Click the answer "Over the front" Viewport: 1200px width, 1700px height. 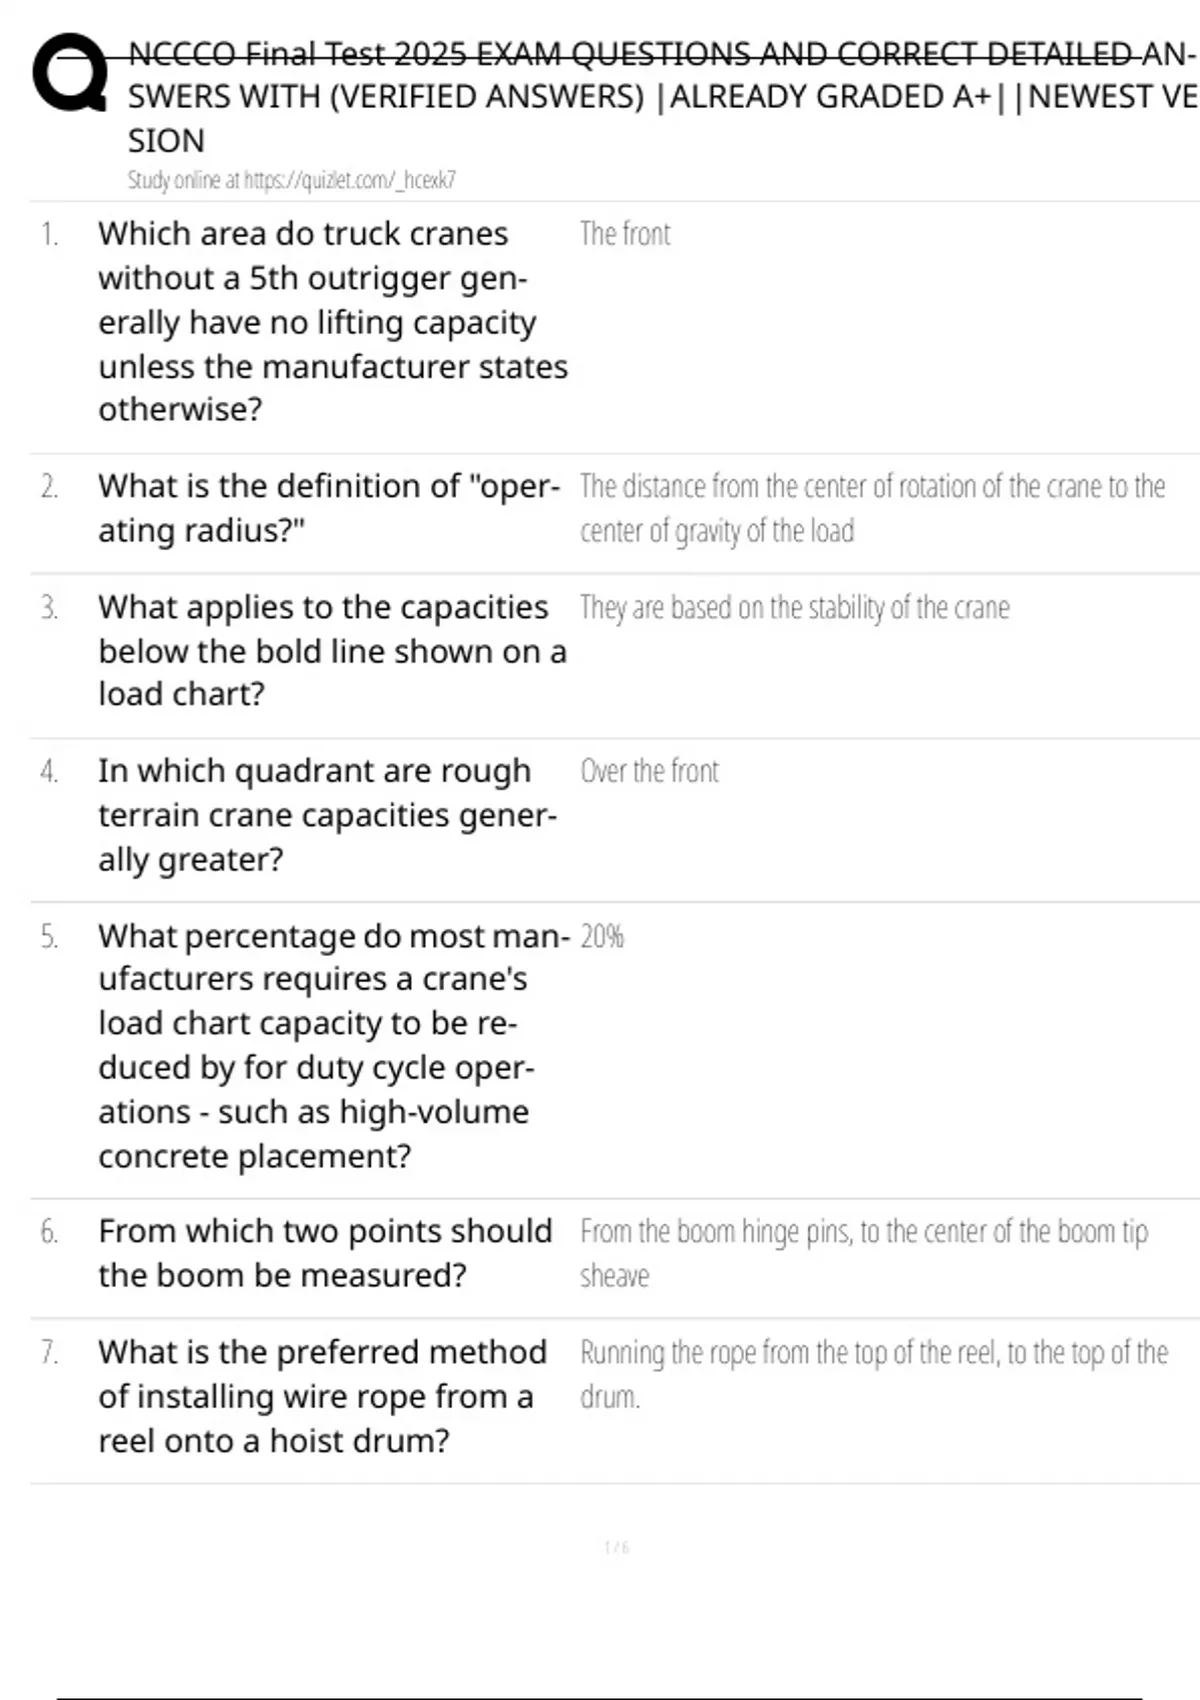[x=649, y=772]
